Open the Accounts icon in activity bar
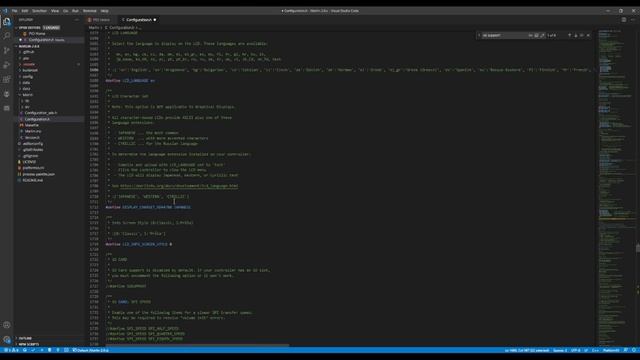Image resolution: width=640 pixels, height=360 pixels. point(7,325)
